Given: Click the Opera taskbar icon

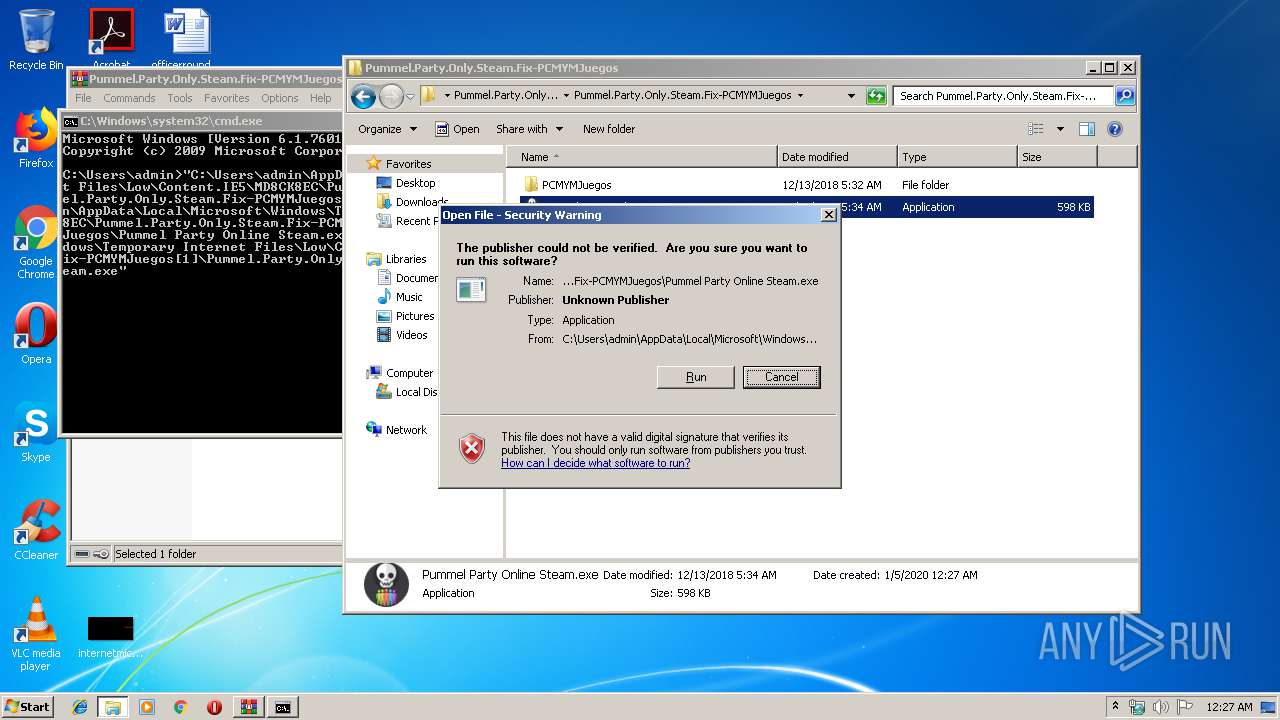Looking at the screenshot, I should (x=214, y=707).
